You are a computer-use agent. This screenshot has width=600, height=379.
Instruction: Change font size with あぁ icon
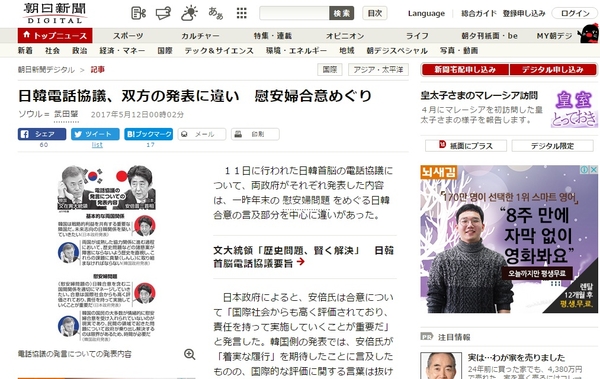pyautogui.click(x=215, y=13)
